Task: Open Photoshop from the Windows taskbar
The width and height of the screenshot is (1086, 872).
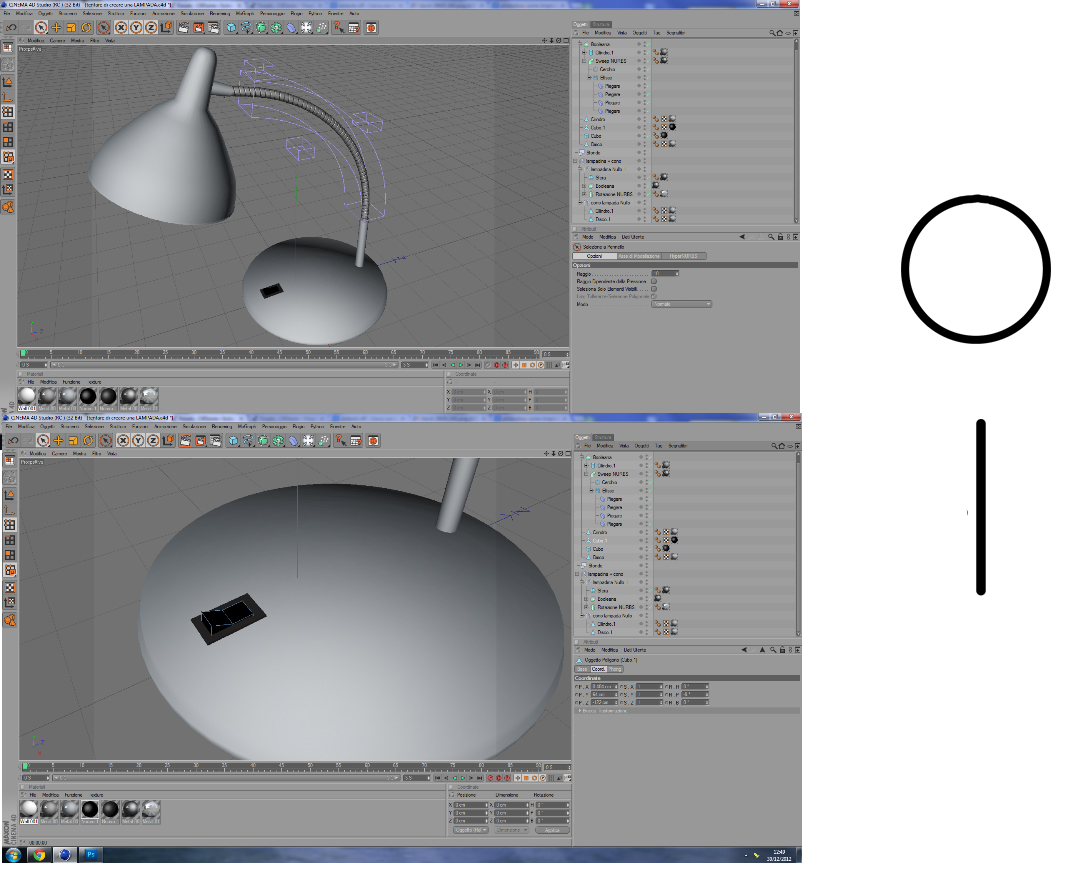Action: (x=91, y=855)
